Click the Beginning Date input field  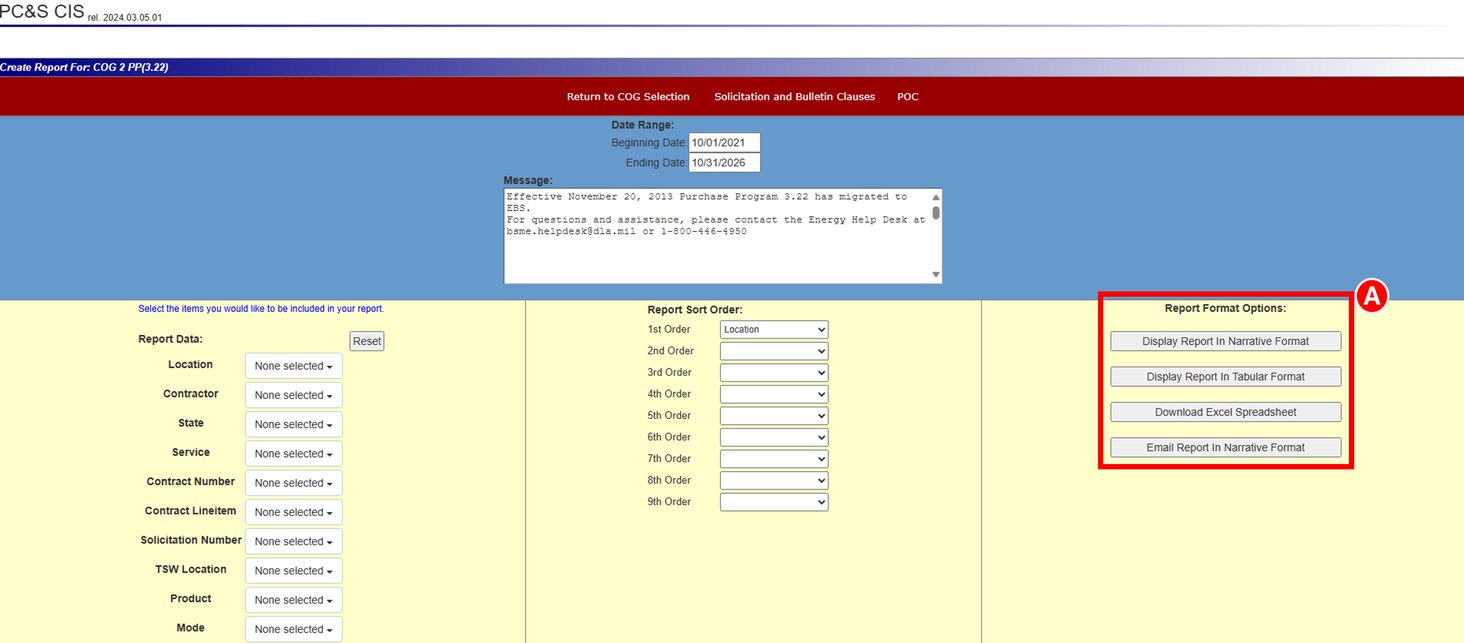[724, 143]
